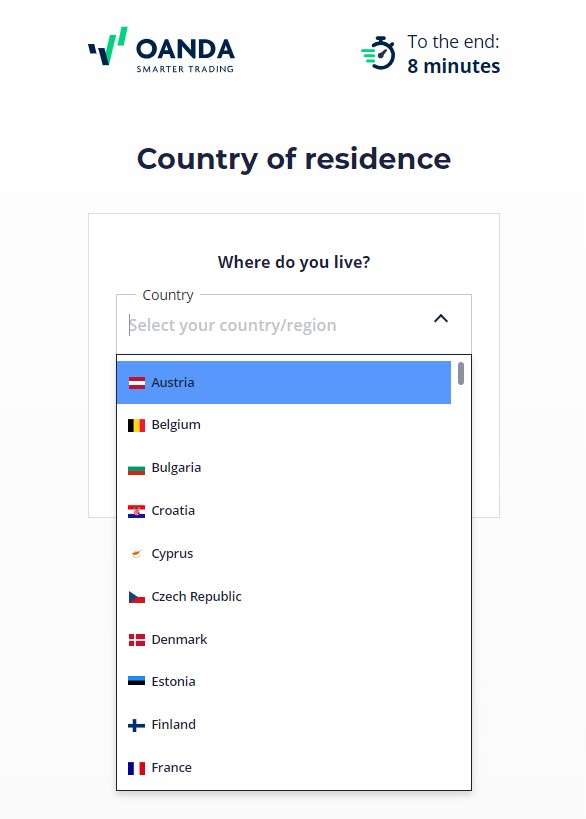The width and height of the screenshot is (586, 819).
Task: Choose Czech Republic option
Action: coord(284,596)
